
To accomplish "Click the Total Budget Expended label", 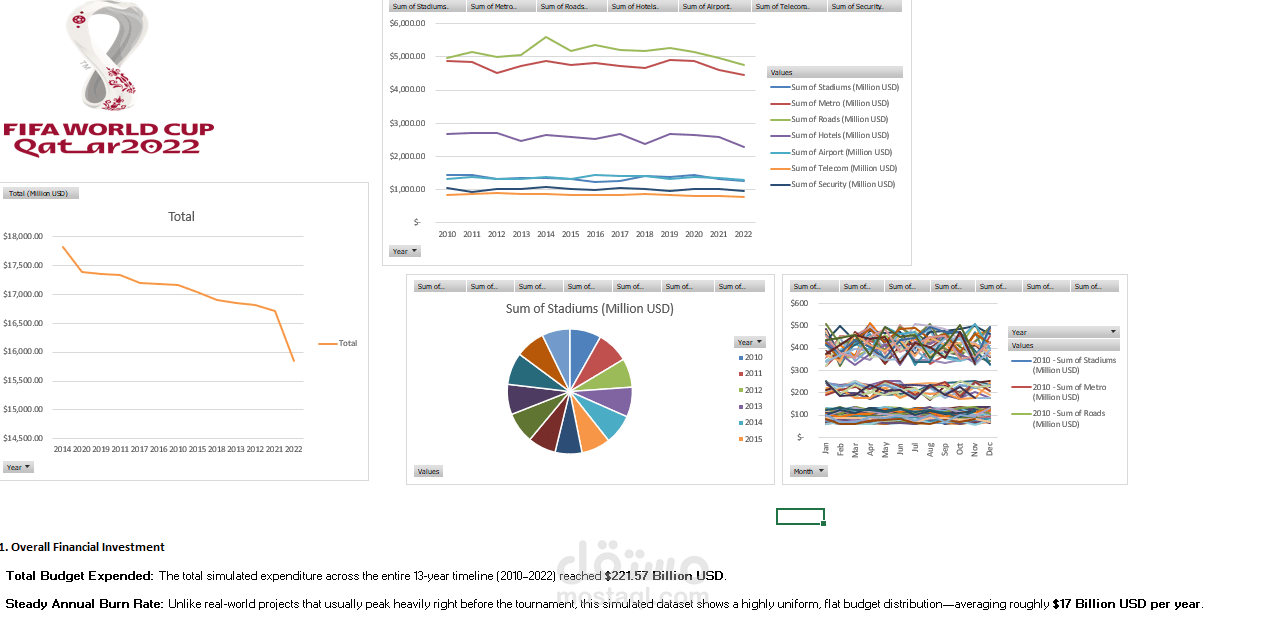I will pos(80,576).
